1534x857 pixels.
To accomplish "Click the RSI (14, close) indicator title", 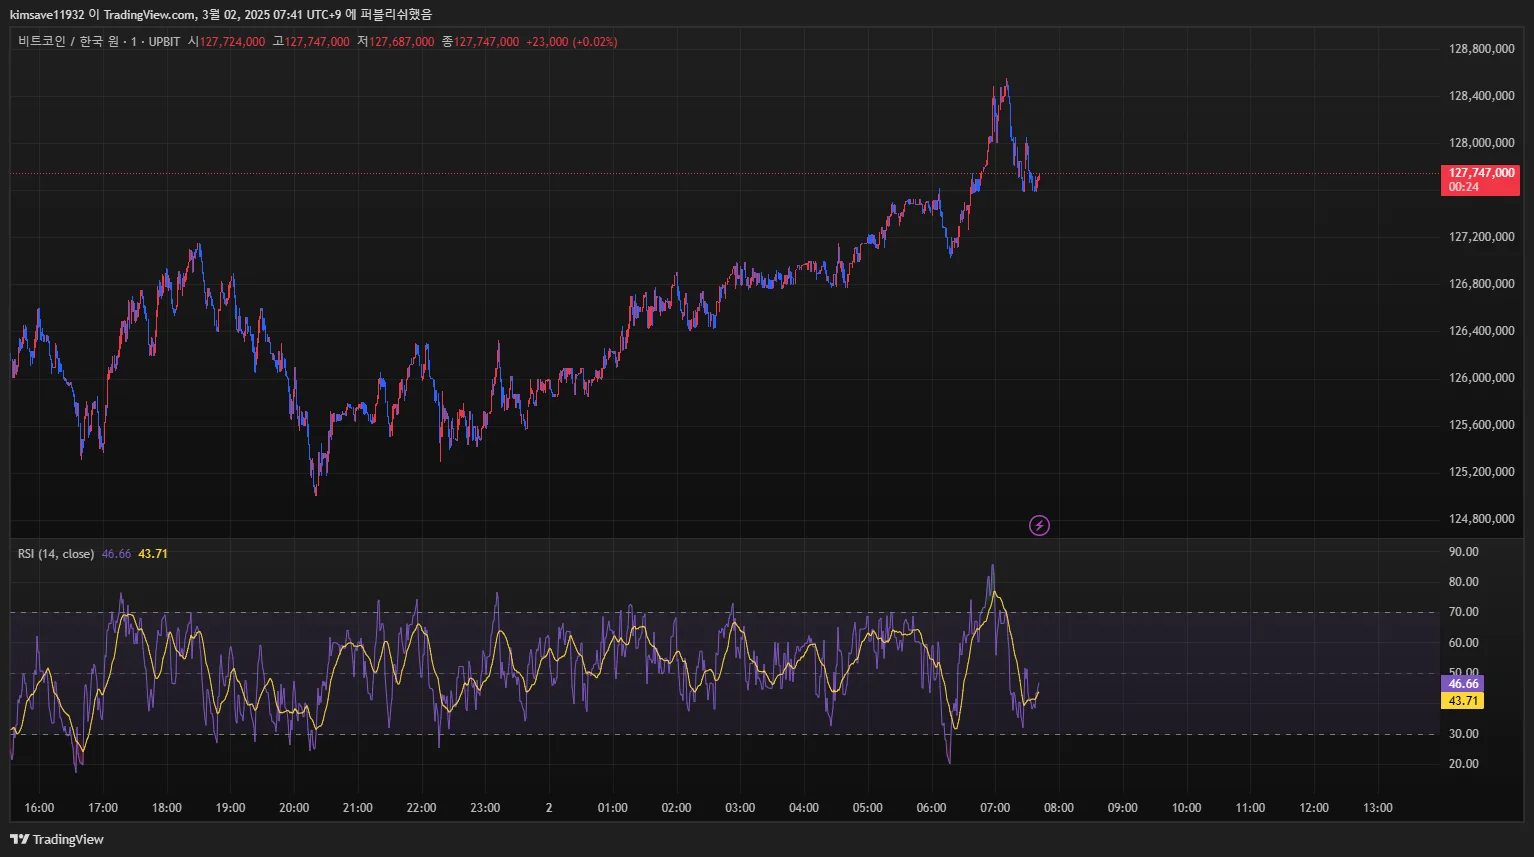I will (x=56, y=554).
